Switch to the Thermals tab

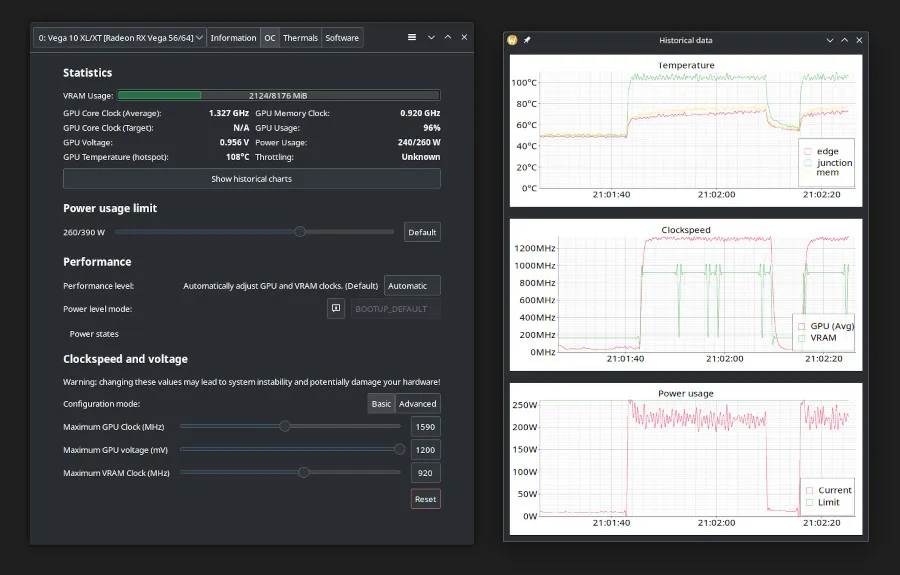[x=300, y=38]
